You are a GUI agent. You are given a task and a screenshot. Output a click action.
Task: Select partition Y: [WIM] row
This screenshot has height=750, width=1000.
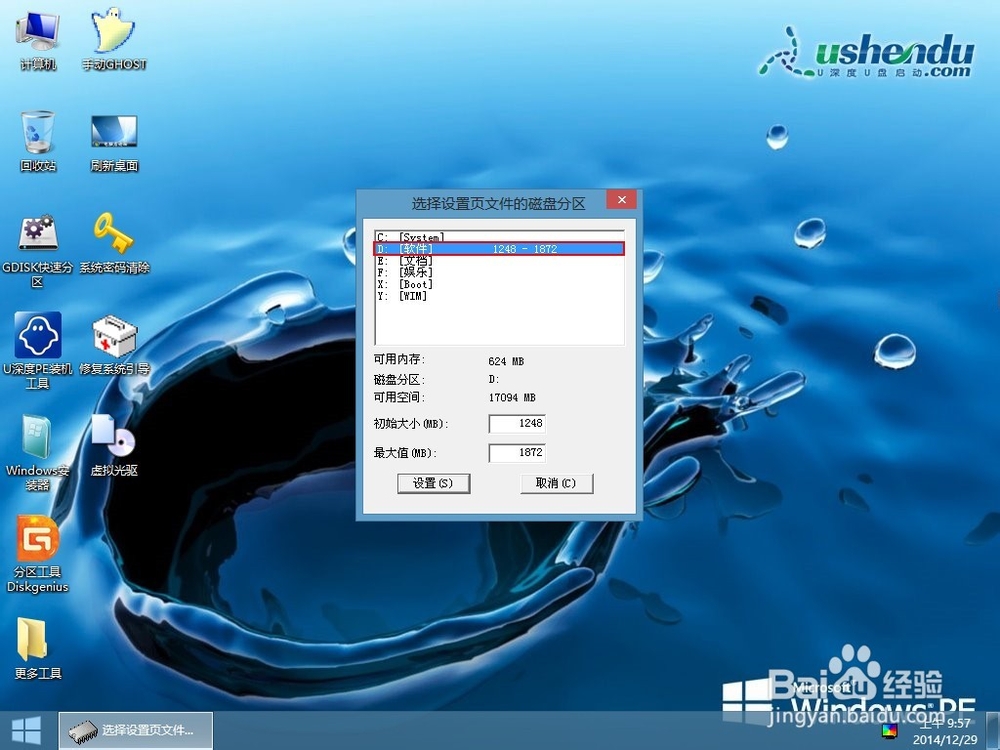point(499,296)
